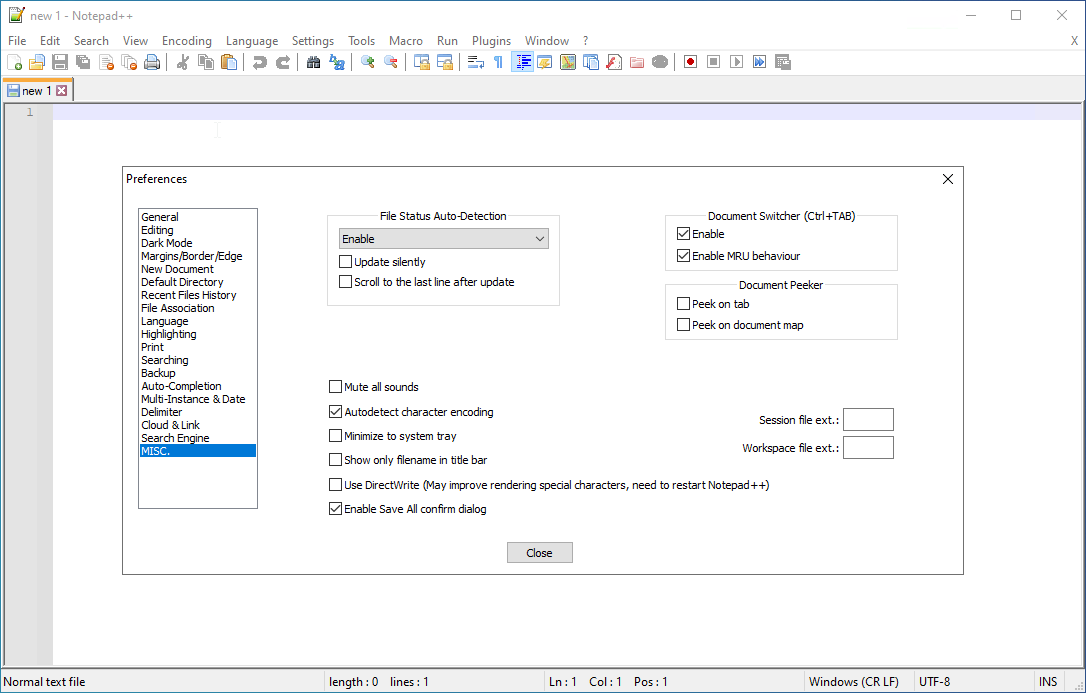Toggle Show All Characters pilcrow icon
The image size is (1086, 693).
tap(498, 62)
